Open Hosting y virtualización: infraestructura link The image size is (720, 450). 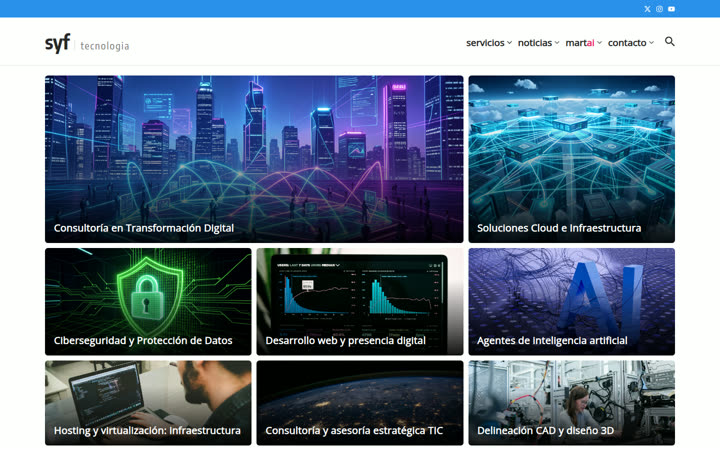147,431
